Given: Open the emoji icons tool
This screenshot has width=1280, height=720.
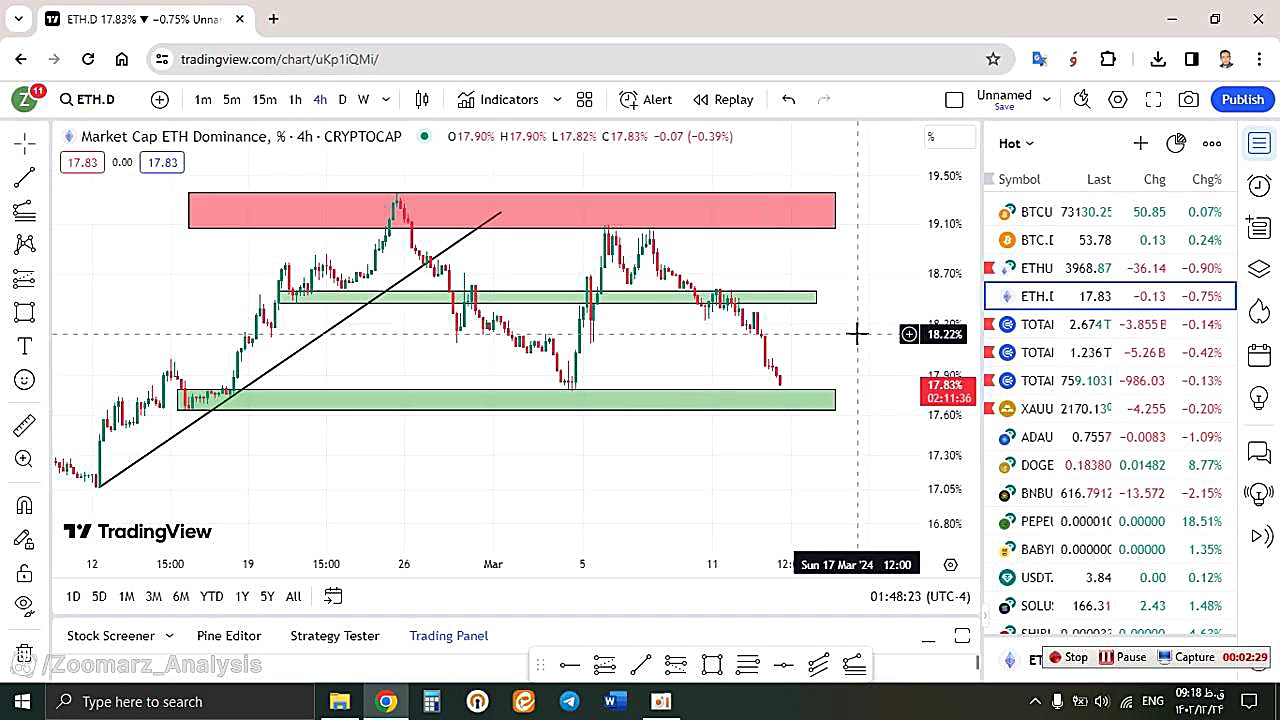Looking at the screenshot, I should (25, 380).
